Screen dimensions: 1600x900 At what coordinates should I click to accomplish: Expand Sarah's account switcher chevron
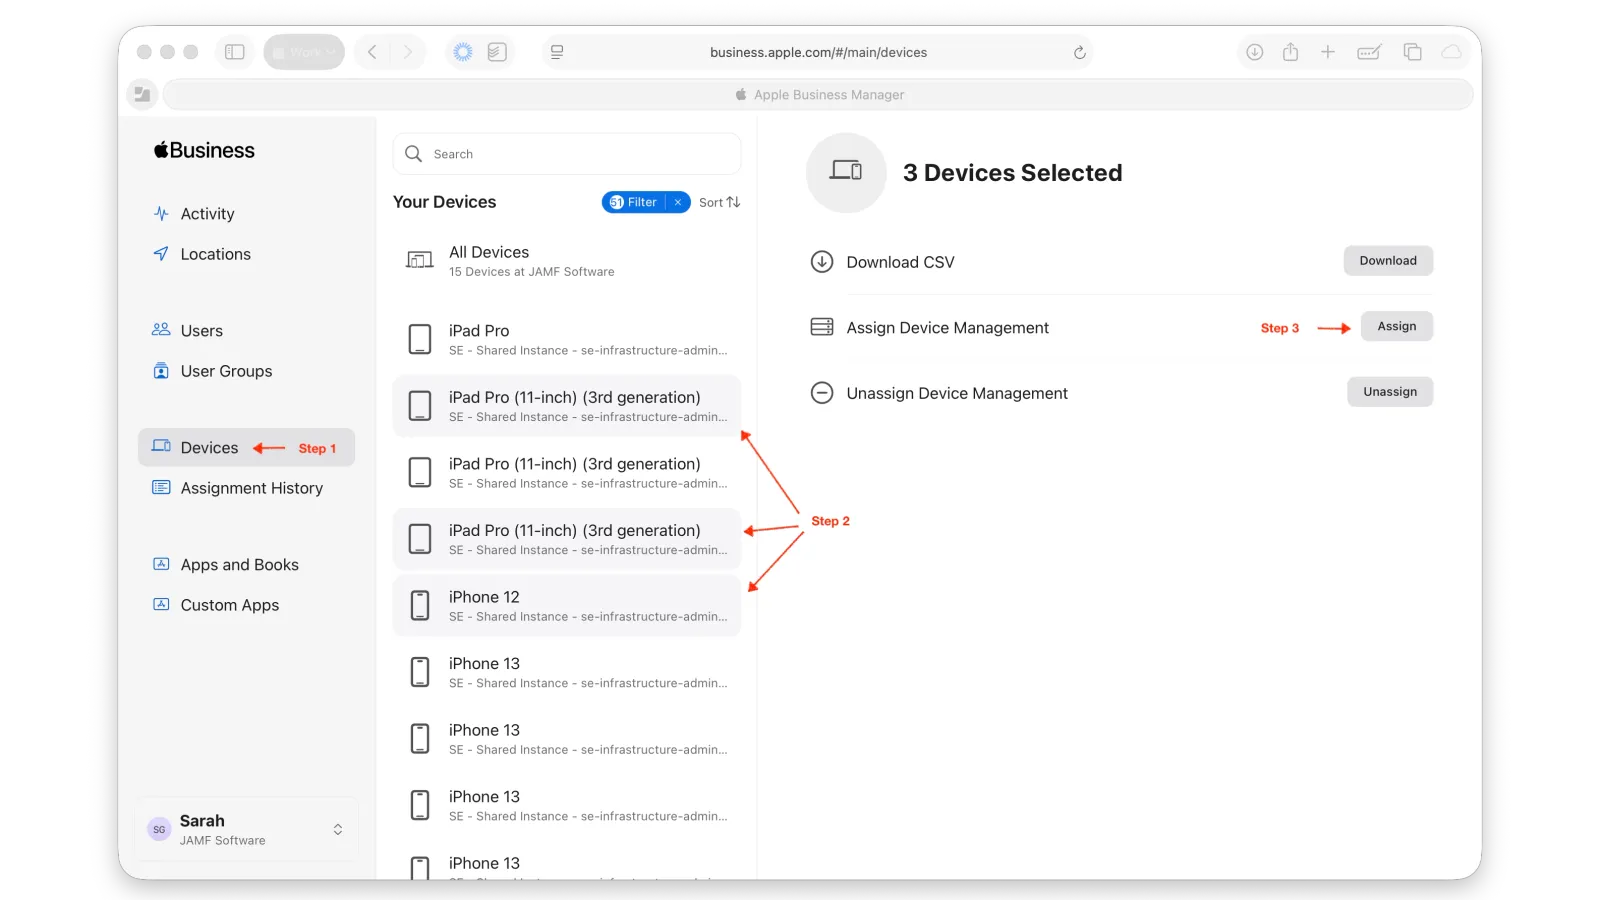click(336, 828)
